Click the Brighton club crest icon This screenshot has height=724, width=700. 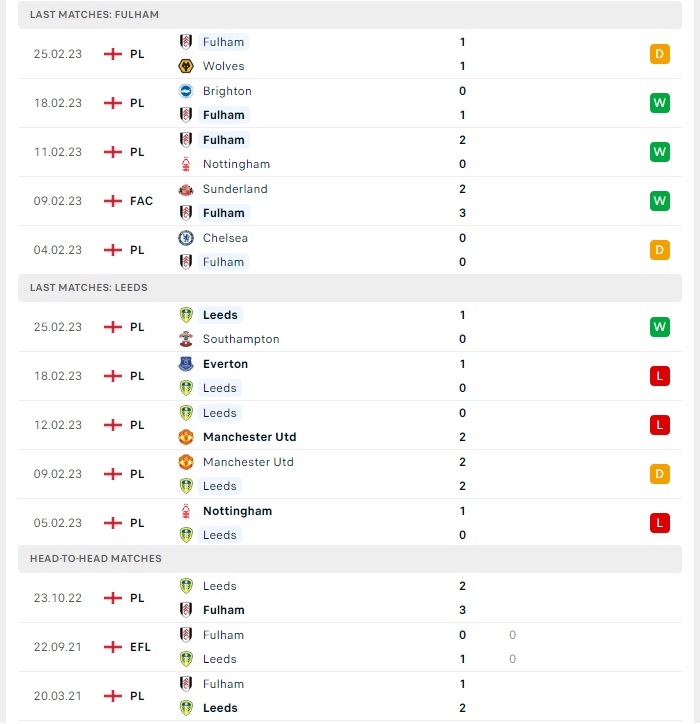coord(186,91)
